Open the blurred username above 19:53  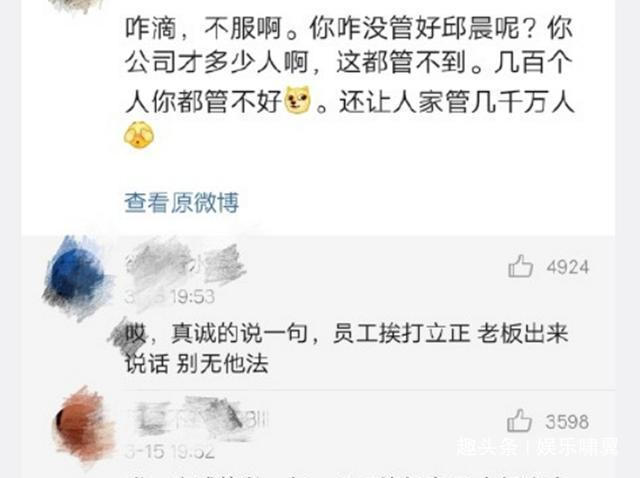pyautogui.click(x=184, y=263)
